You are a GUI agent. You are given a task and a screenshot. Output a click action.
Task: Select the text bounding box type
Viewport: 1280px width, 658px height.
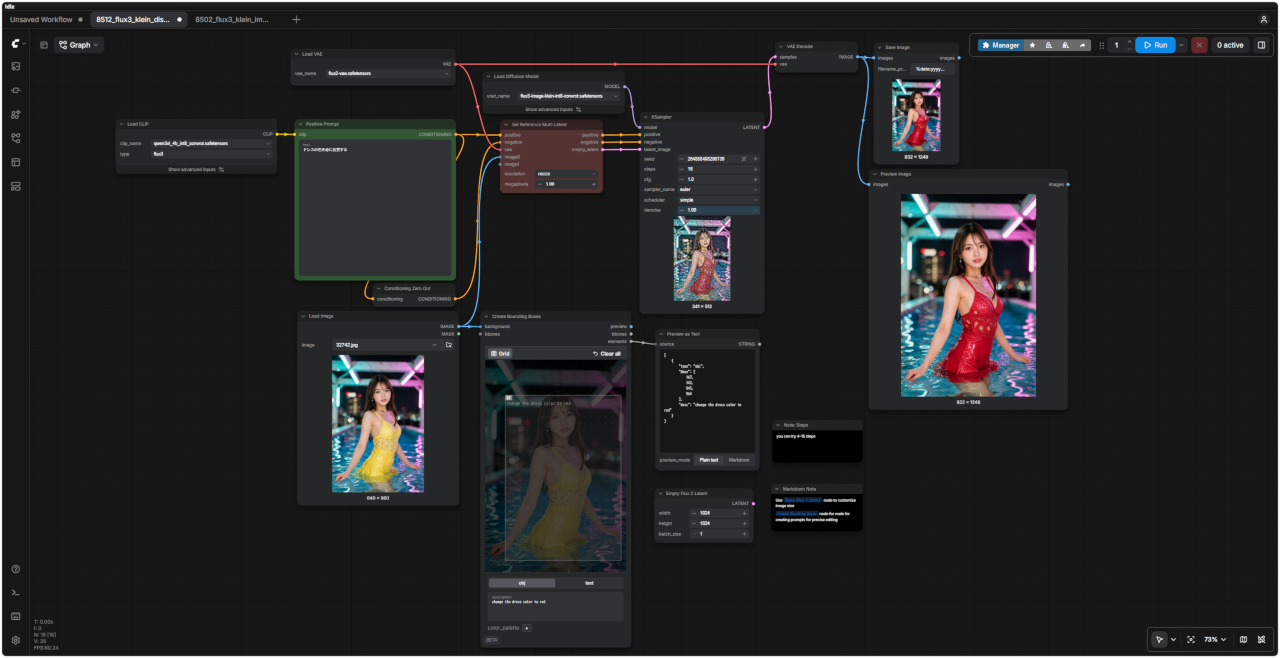tap(589, 583)
